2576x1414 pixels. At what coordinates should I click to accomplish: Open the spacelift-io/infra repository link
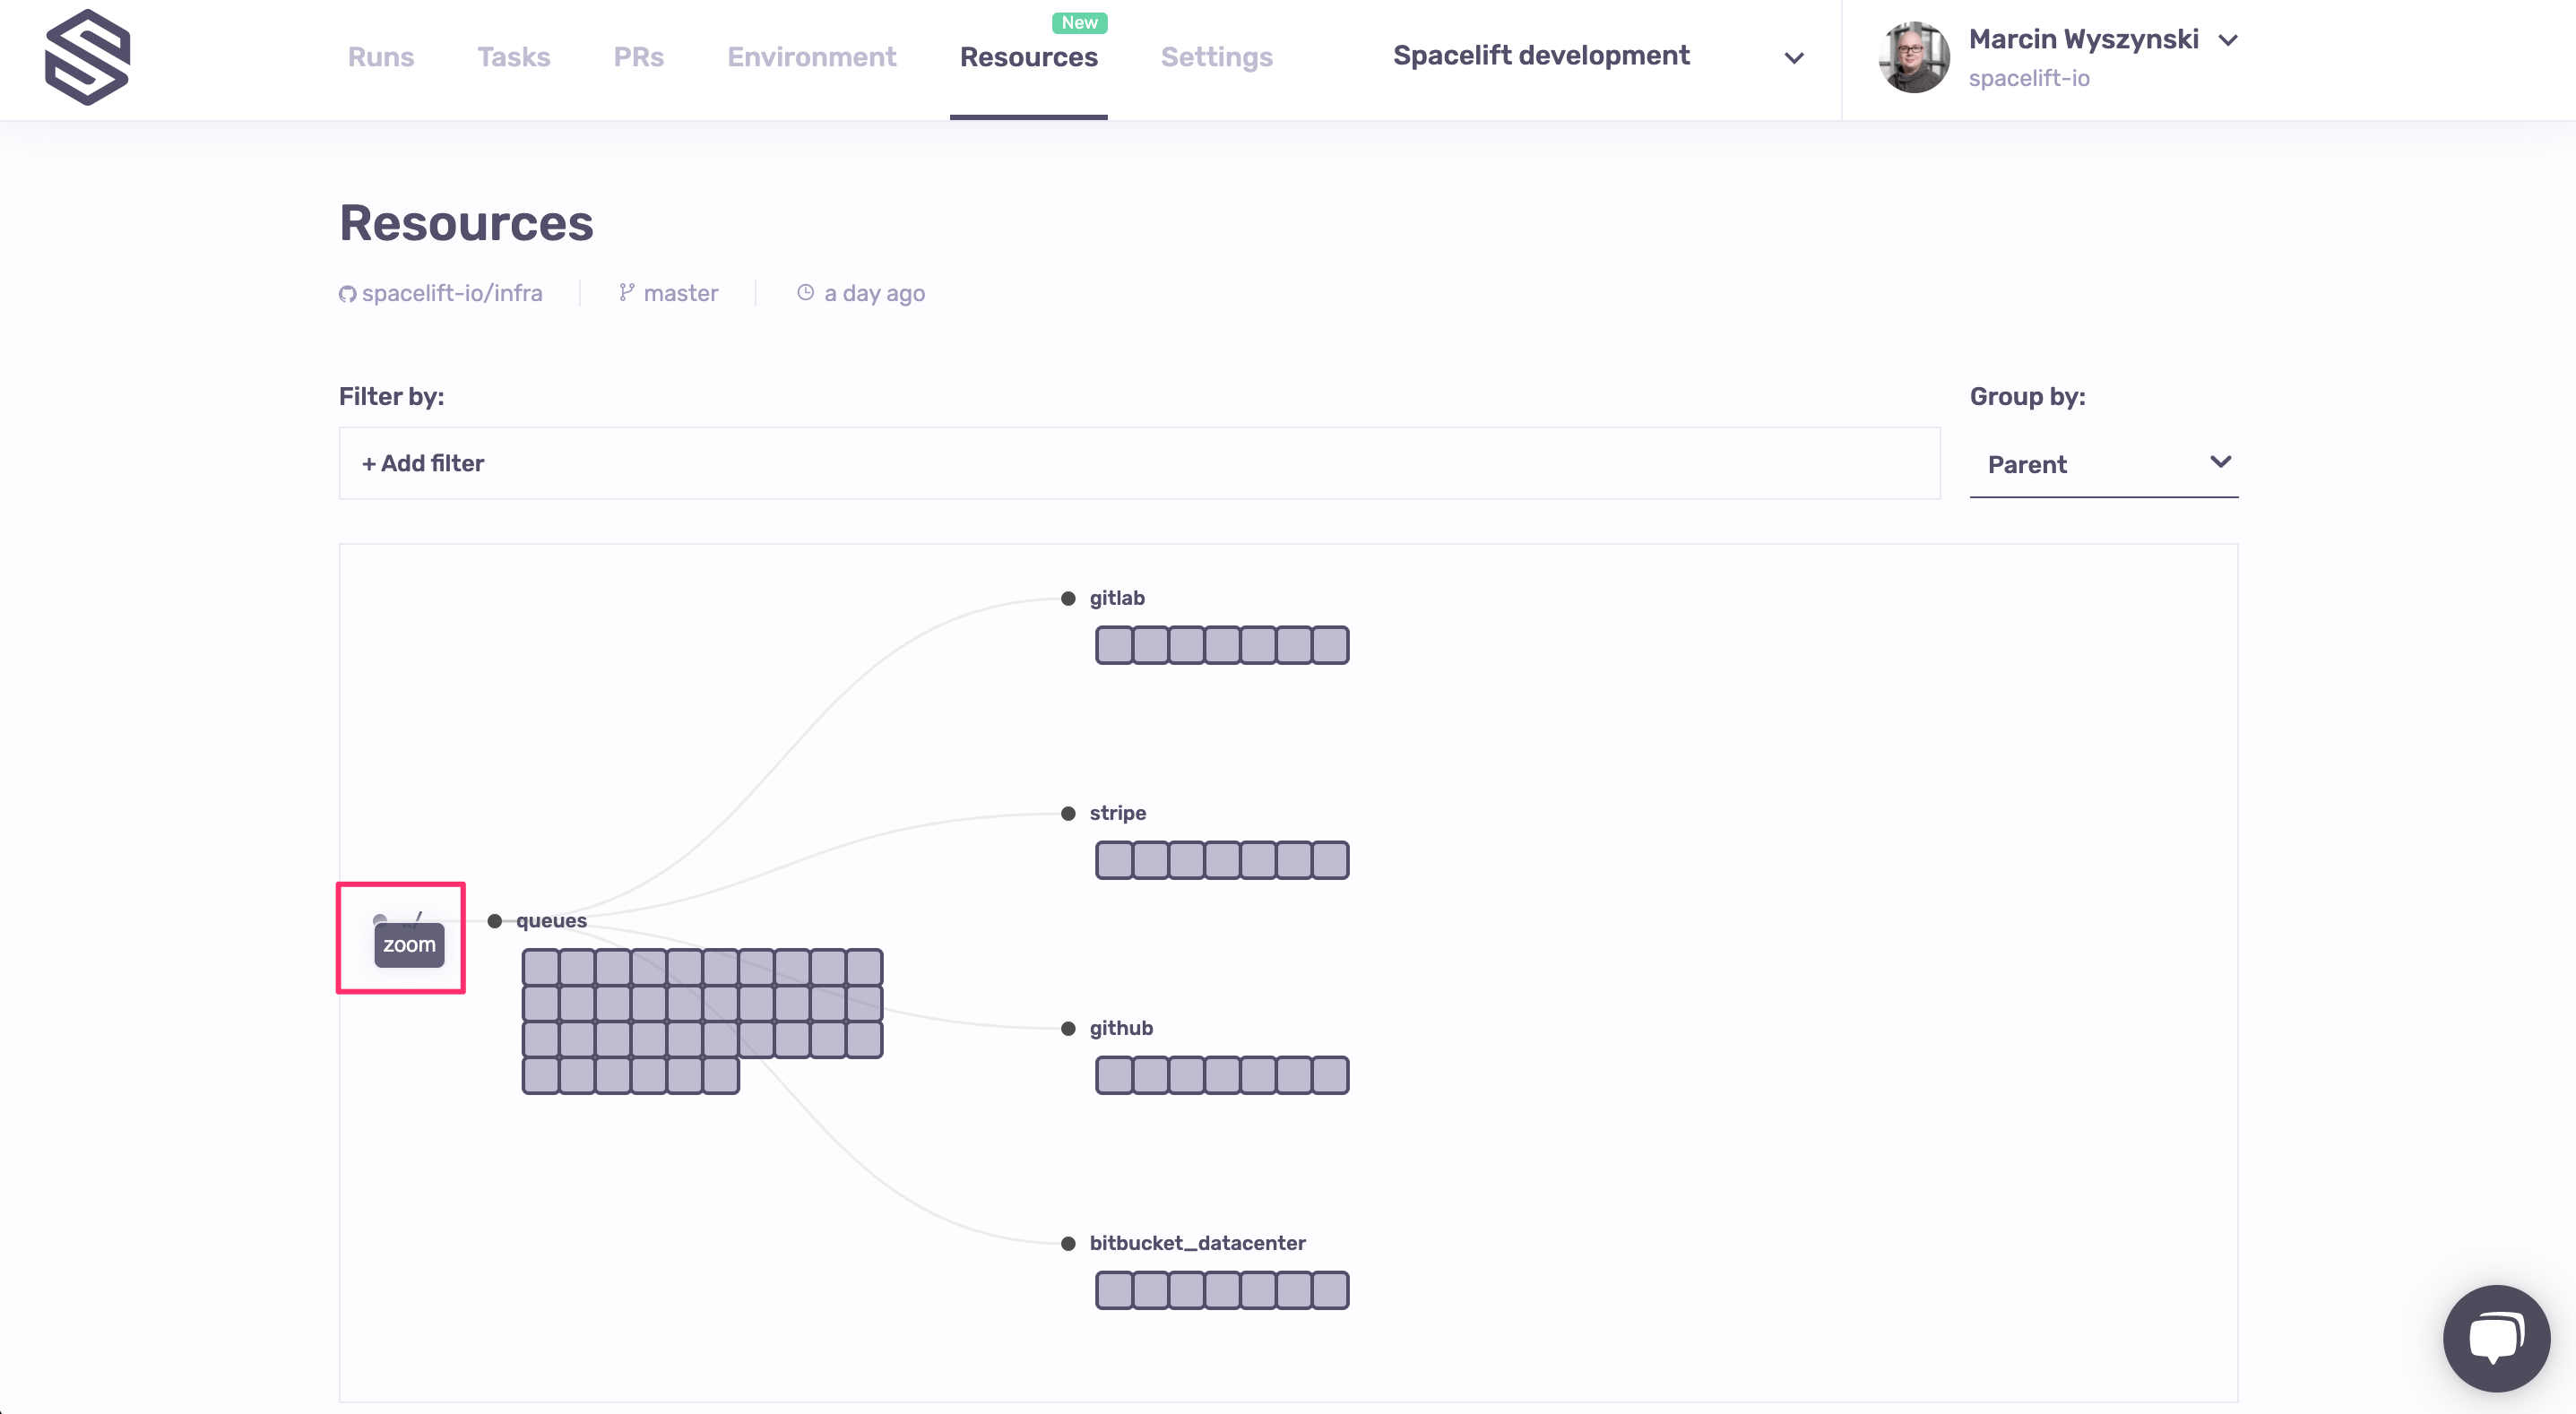[451, 293]
